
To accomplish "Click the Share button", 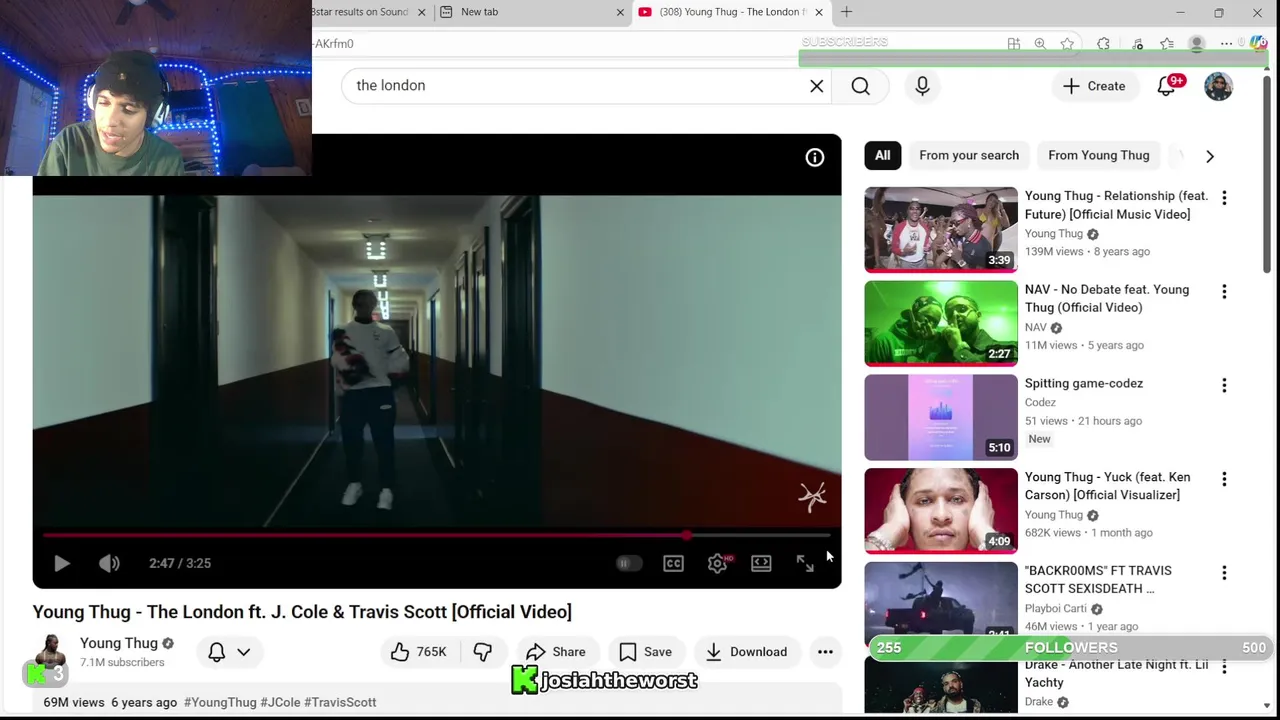I will pyautogui.click(x=556, y=652).
